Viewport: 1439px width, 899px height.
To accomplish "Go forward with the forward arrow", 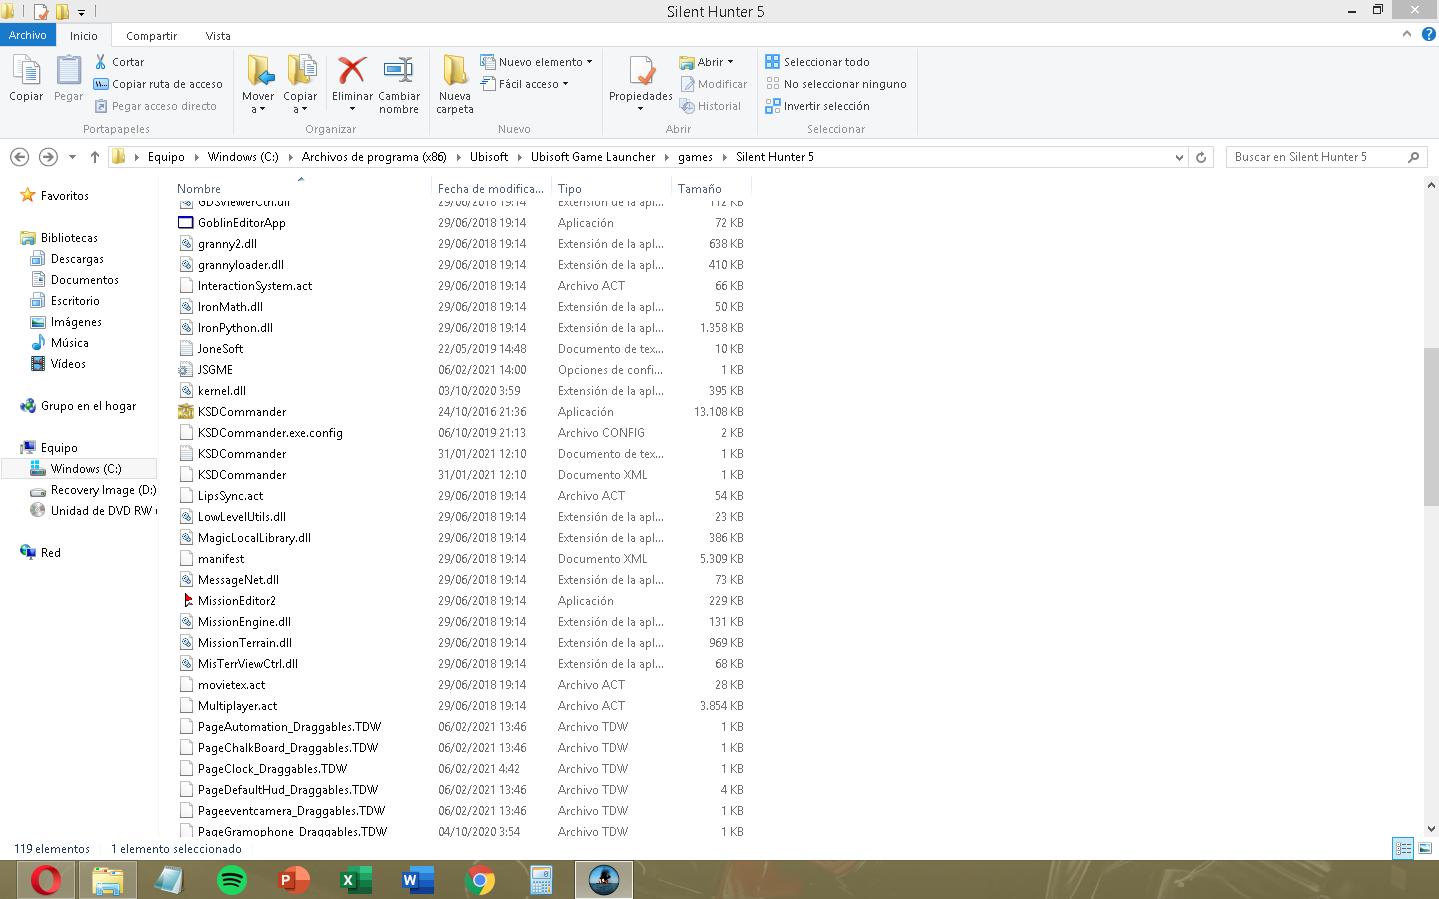I will click(48, 157).
